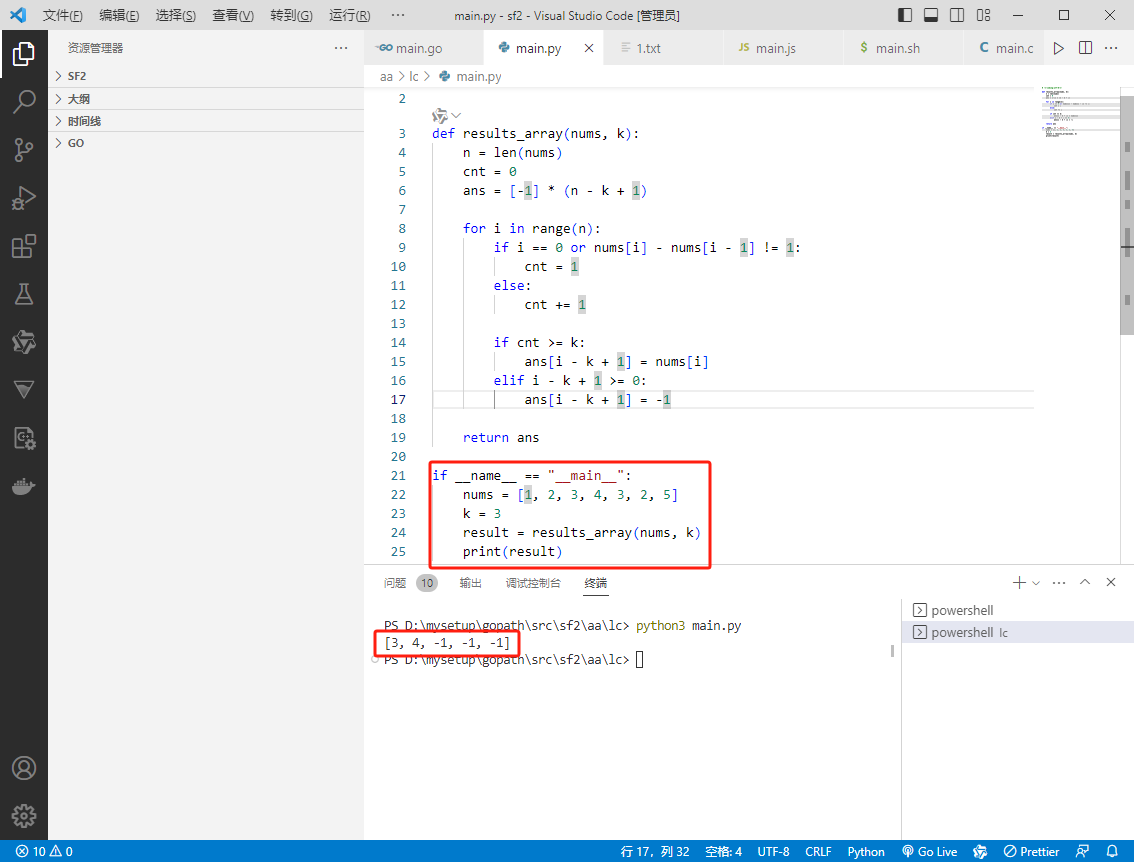Close the main.py editor tab
1134x862 pixels.
click(589, 48)
